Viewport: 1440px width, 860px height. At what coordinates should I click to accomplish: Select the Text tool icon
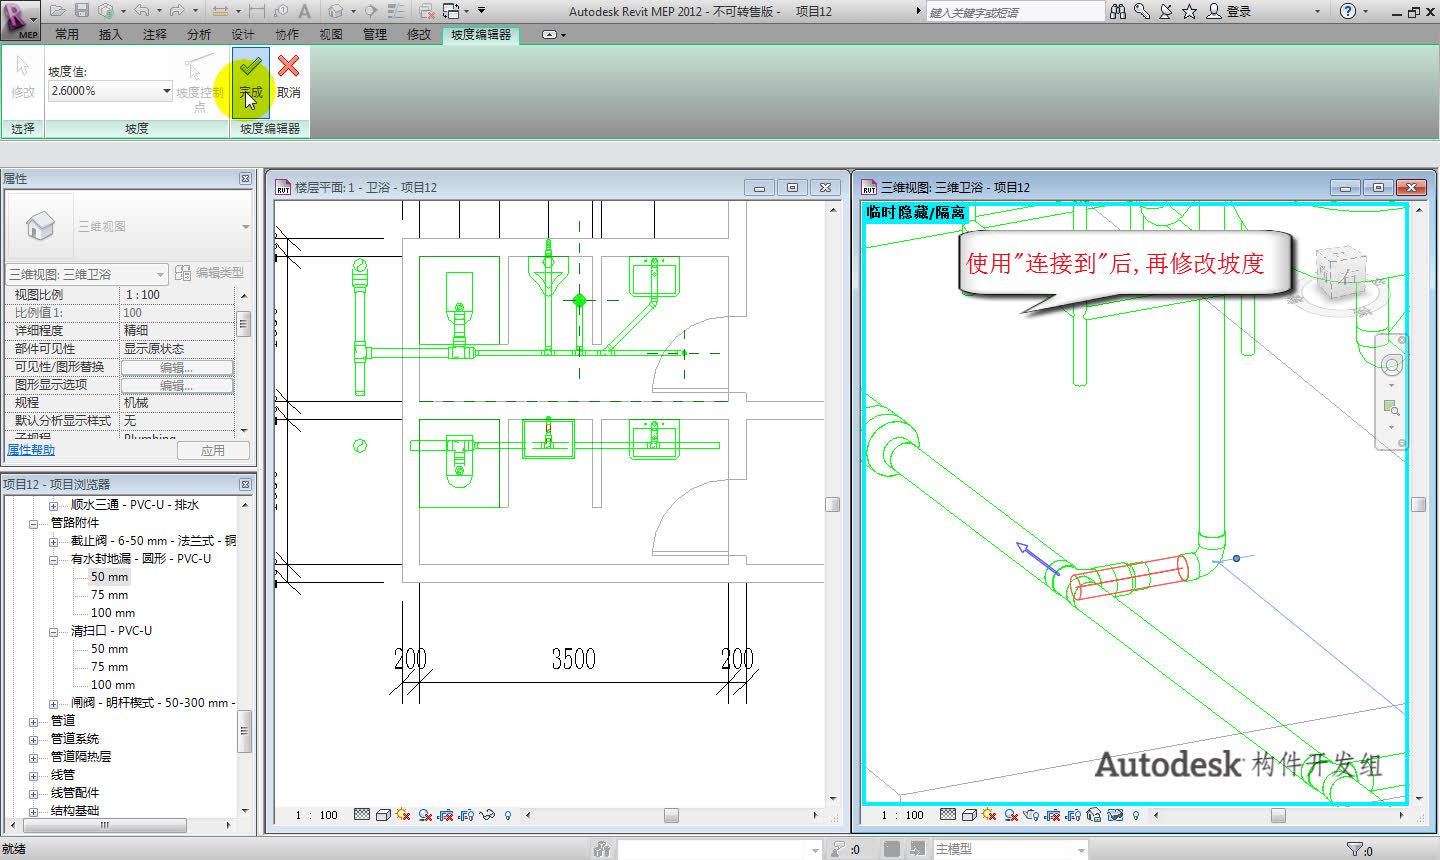pos(304,11)
